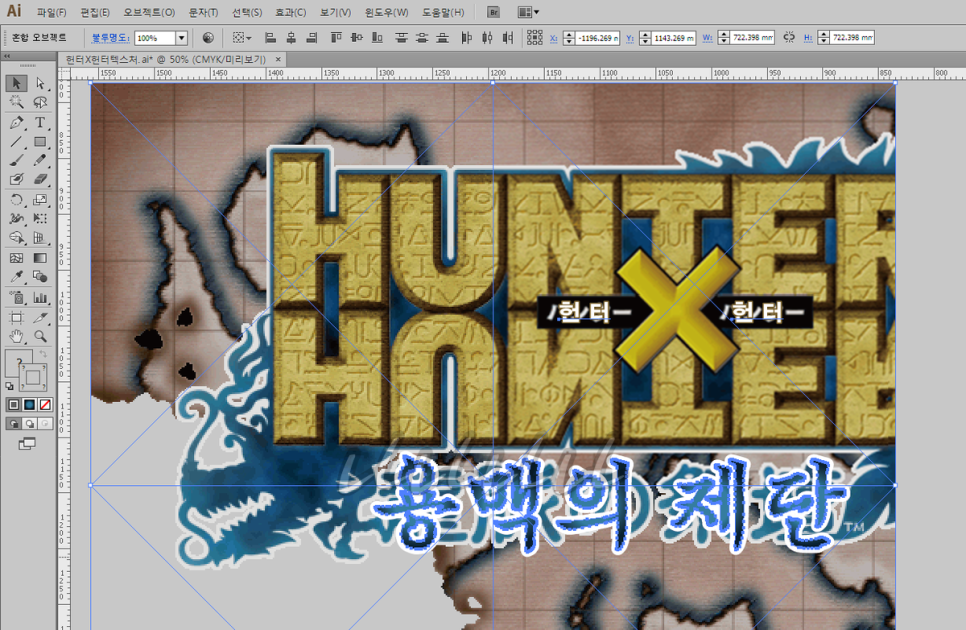Select the Eraser tool

[x=40, y=179]
